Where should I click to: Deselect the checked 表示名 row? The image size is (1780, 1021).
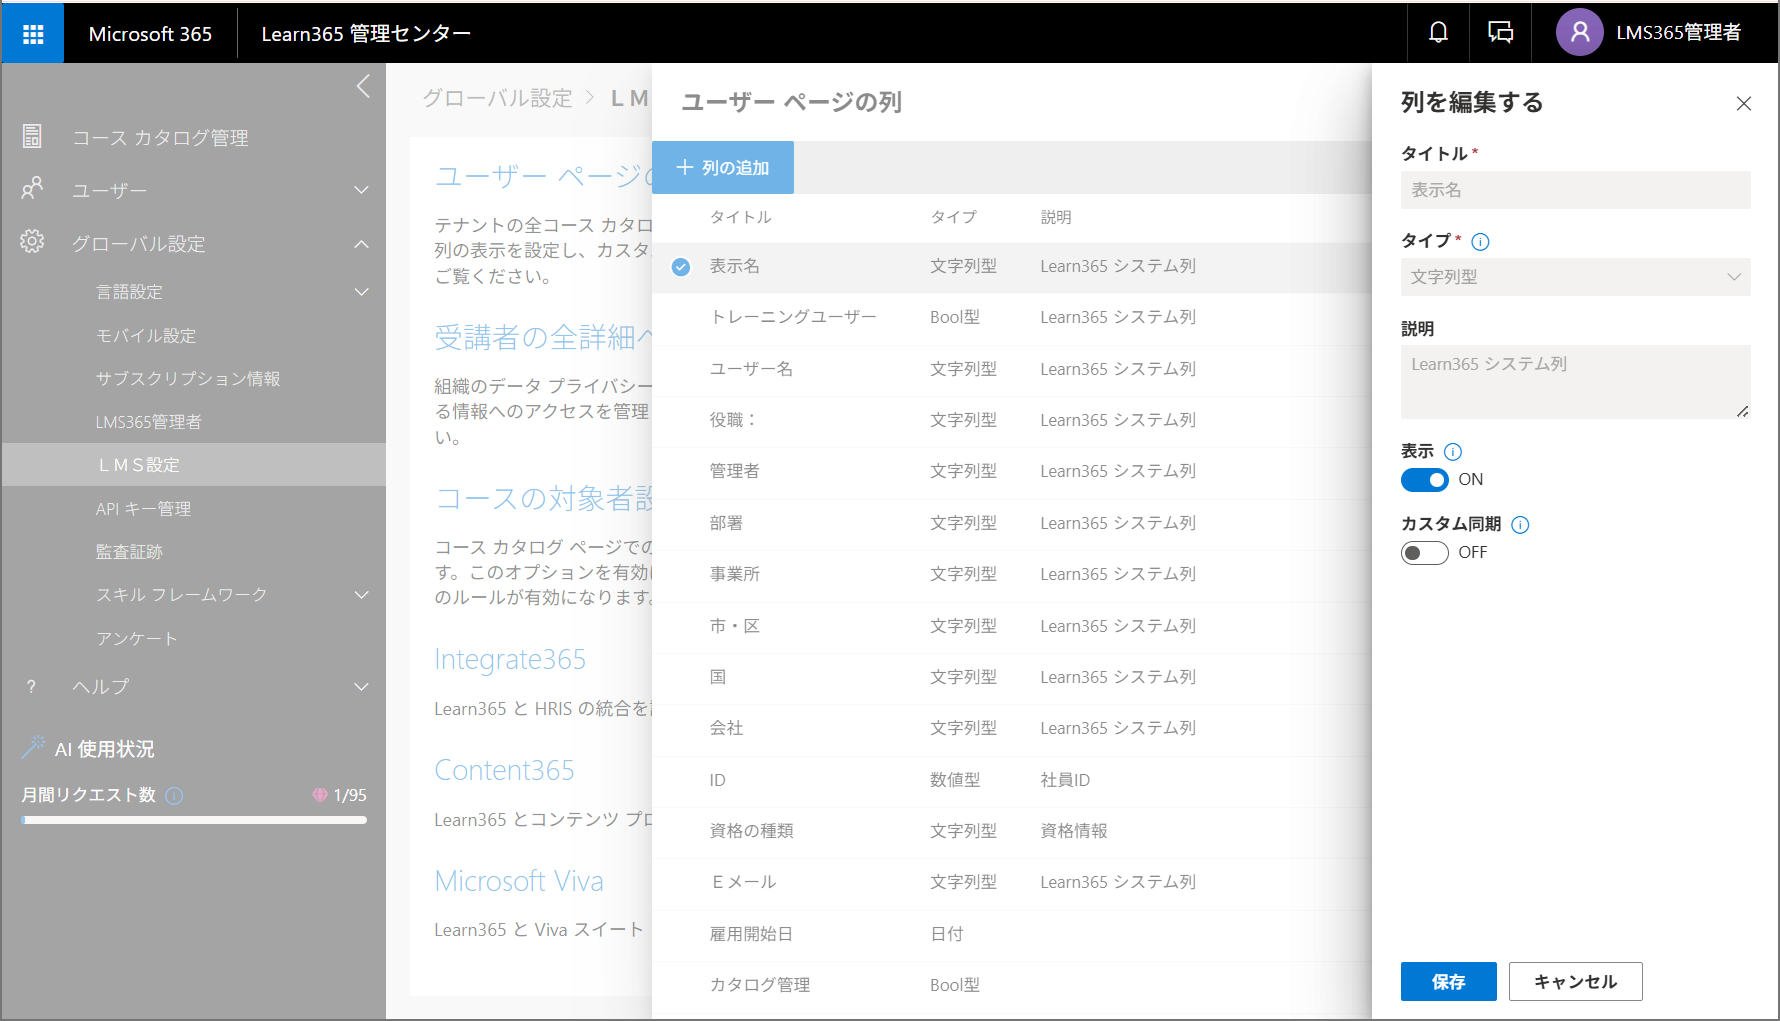[681, 267]
